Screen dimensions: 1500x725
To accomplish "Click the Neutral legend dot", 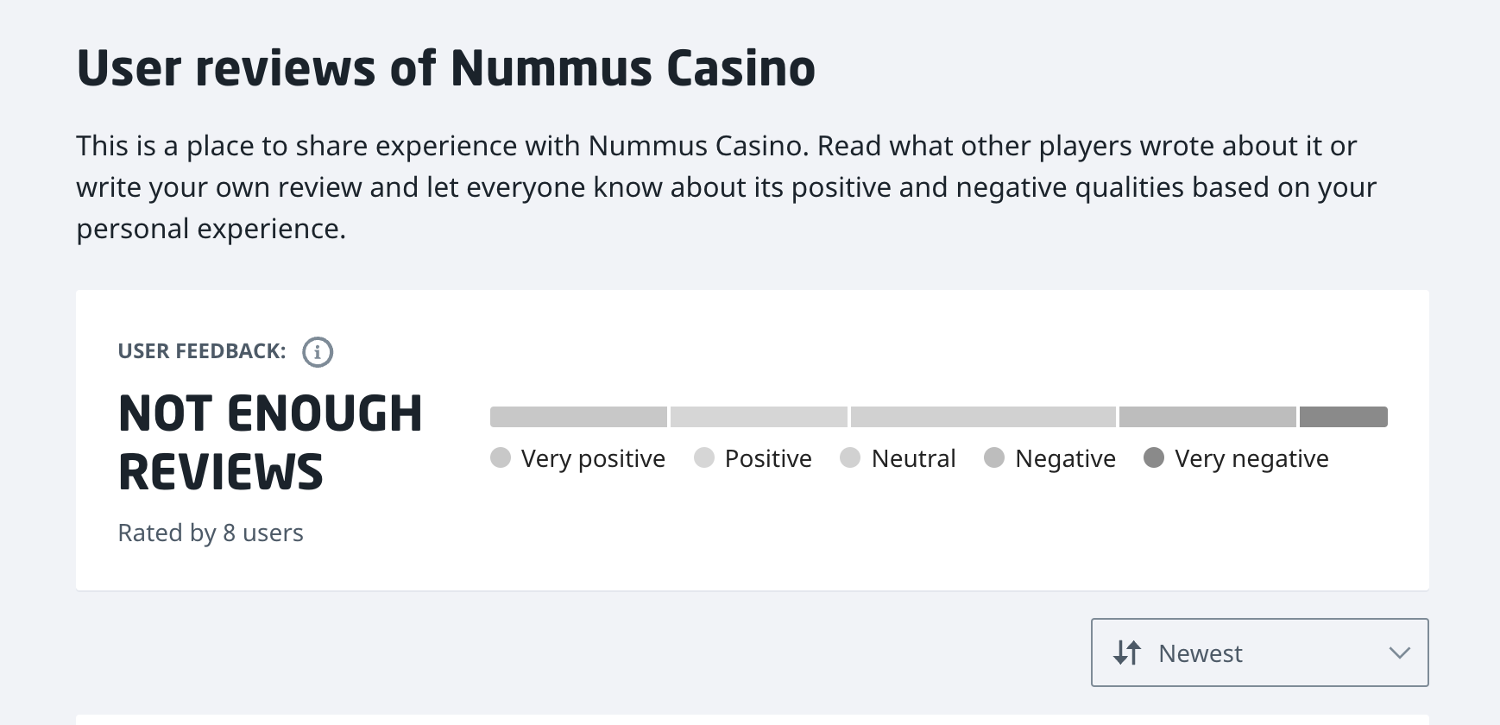I will (851, 459).
